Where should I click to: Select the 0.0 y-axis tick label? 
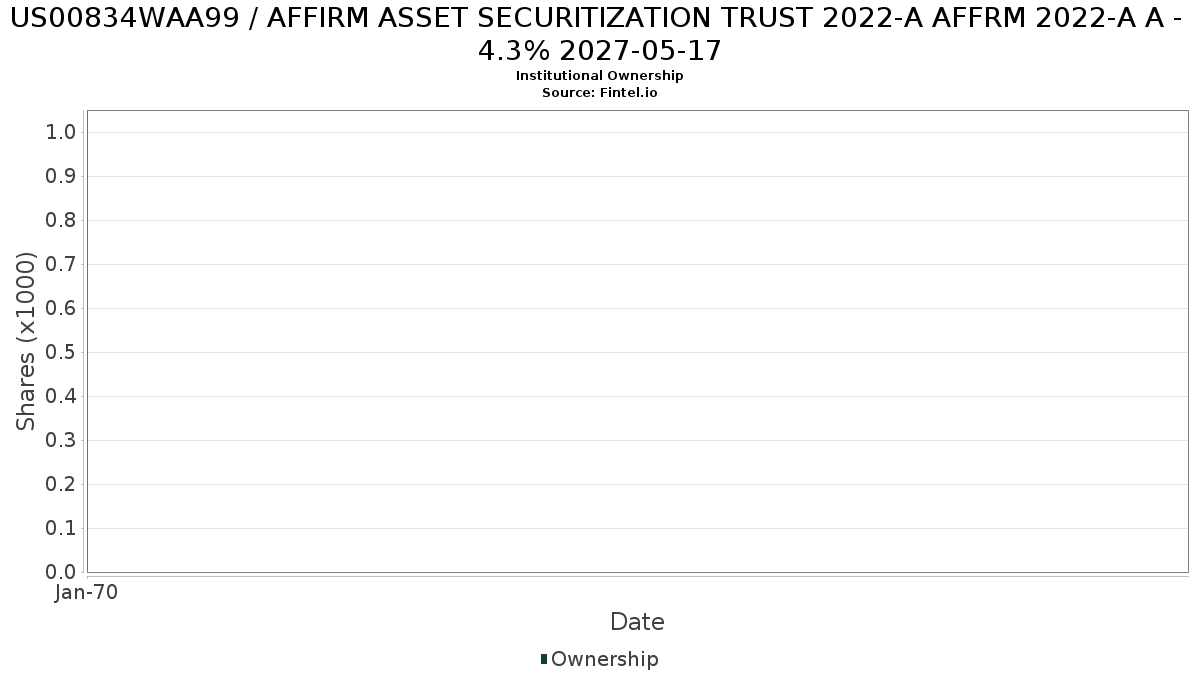(62, 572)
